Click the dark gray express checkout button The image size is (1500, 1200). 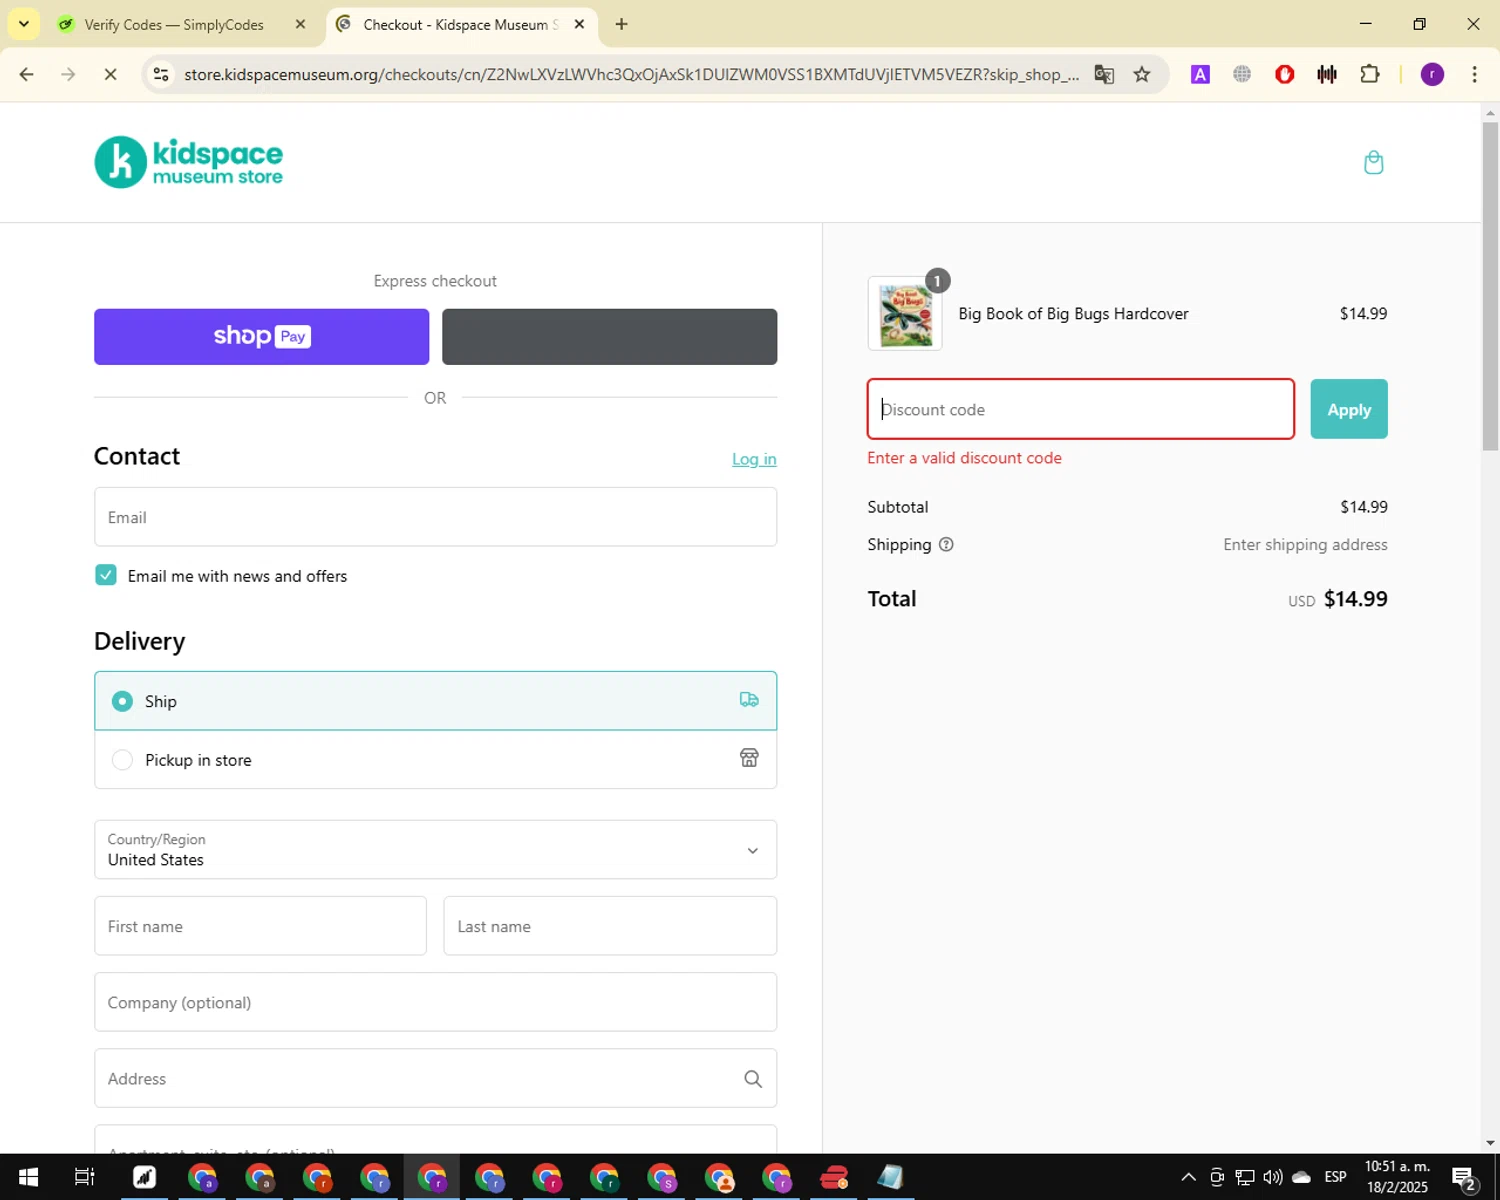tap(609, 336)
